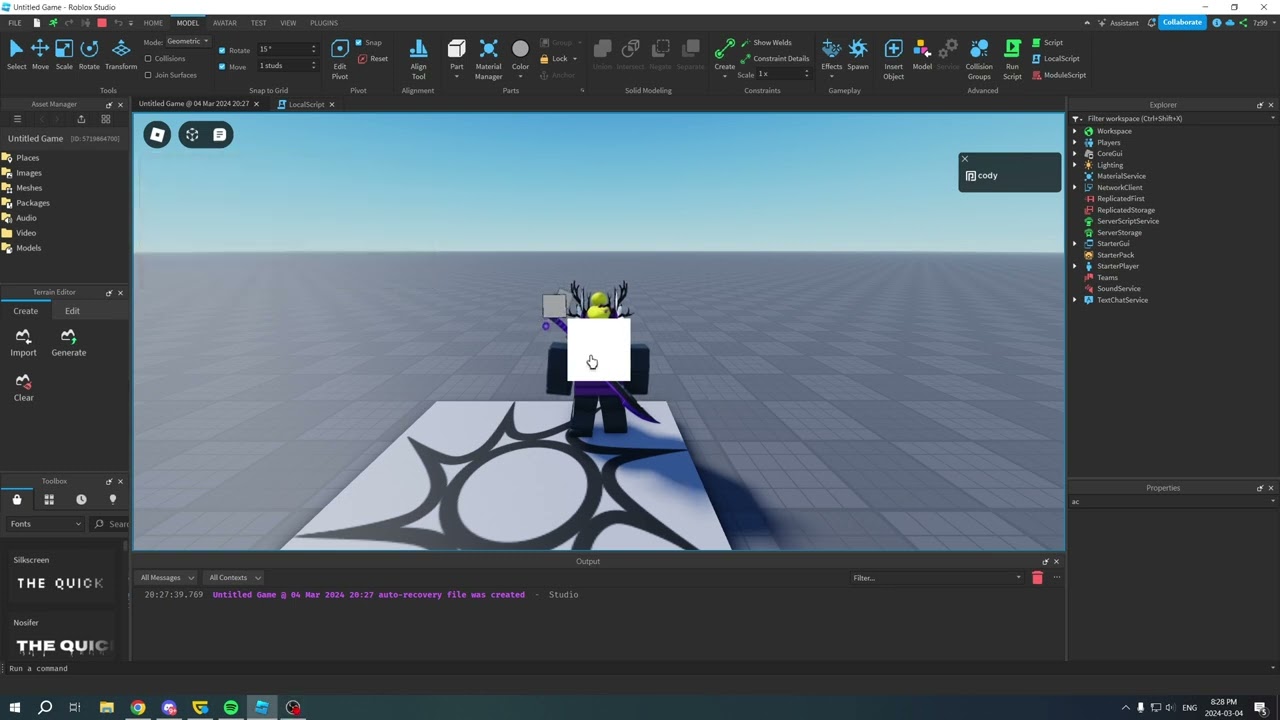Image resolution: width=1280 pixels, height=720 pixels.
Task: Open the Align Tool
Action: [418, 57]
